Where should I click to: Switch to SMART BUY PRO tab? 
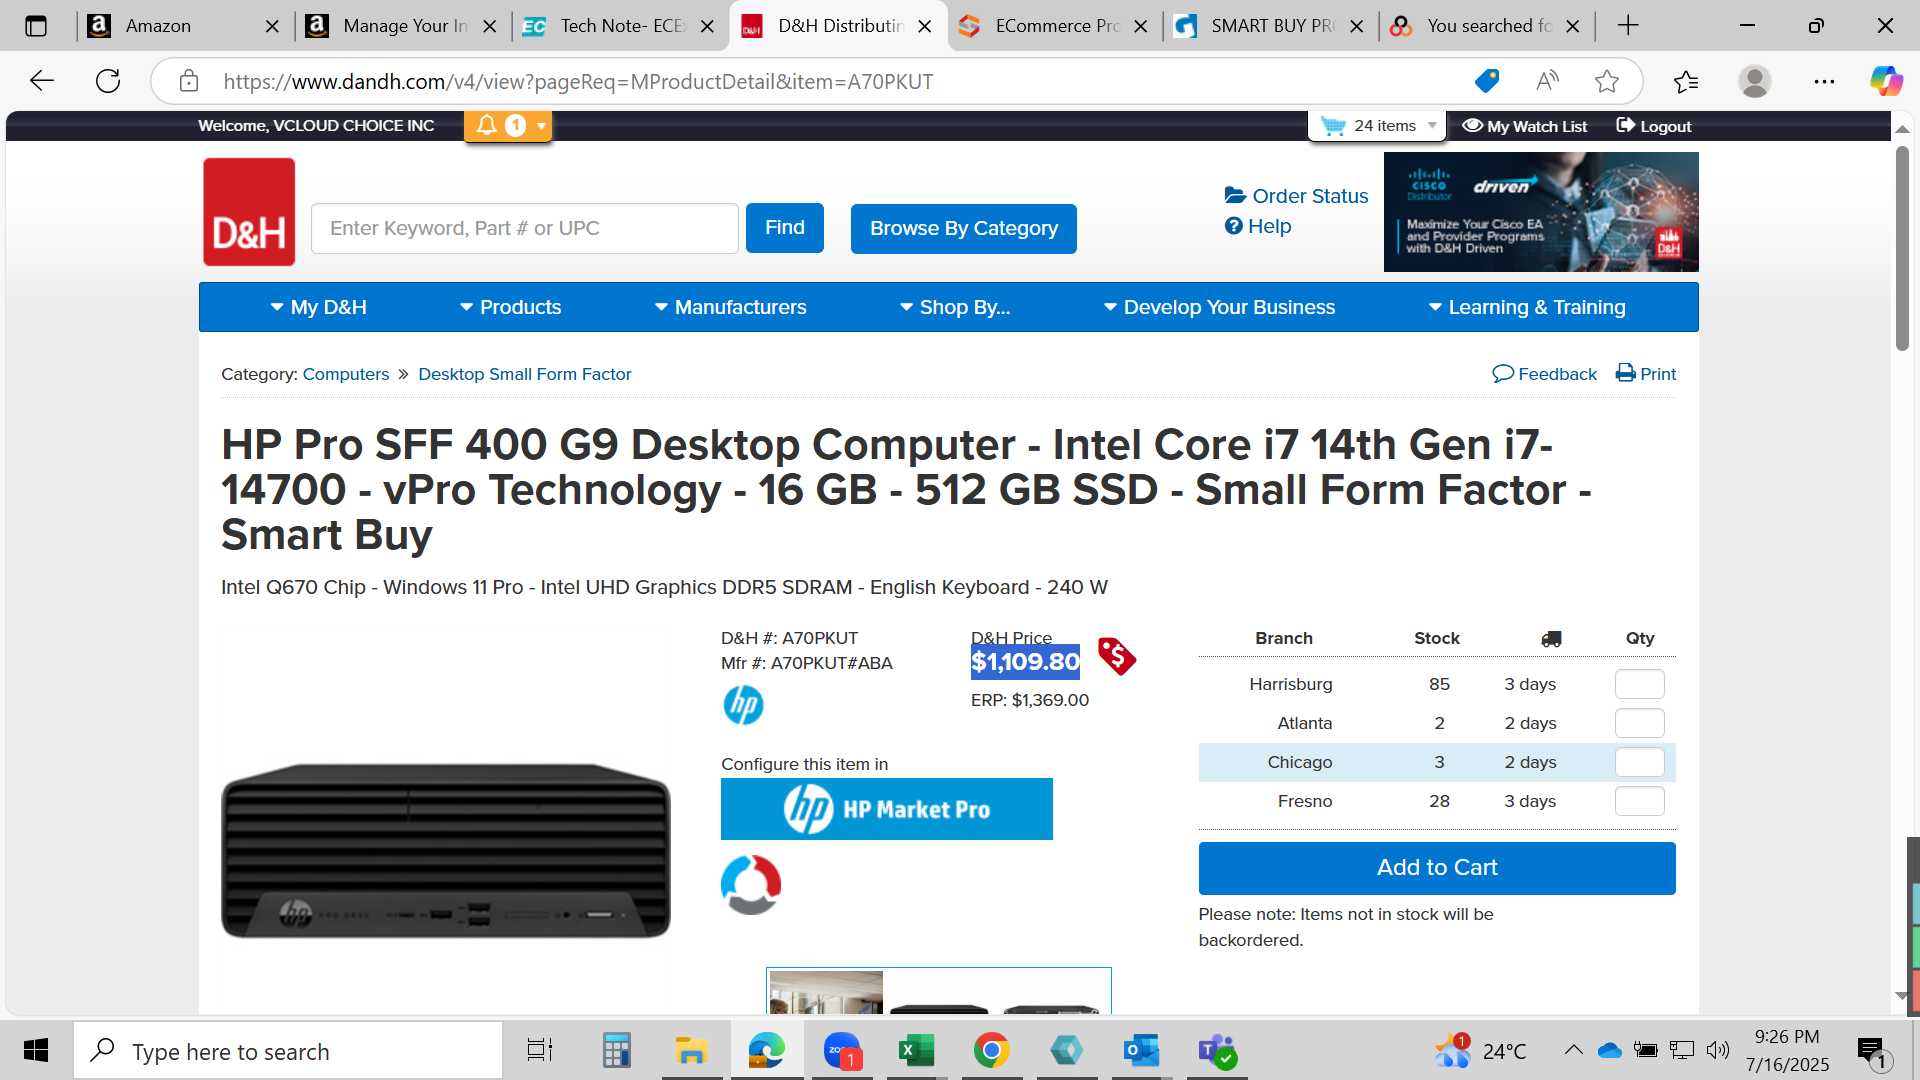pyautogui.click(x=1271, y=26)
